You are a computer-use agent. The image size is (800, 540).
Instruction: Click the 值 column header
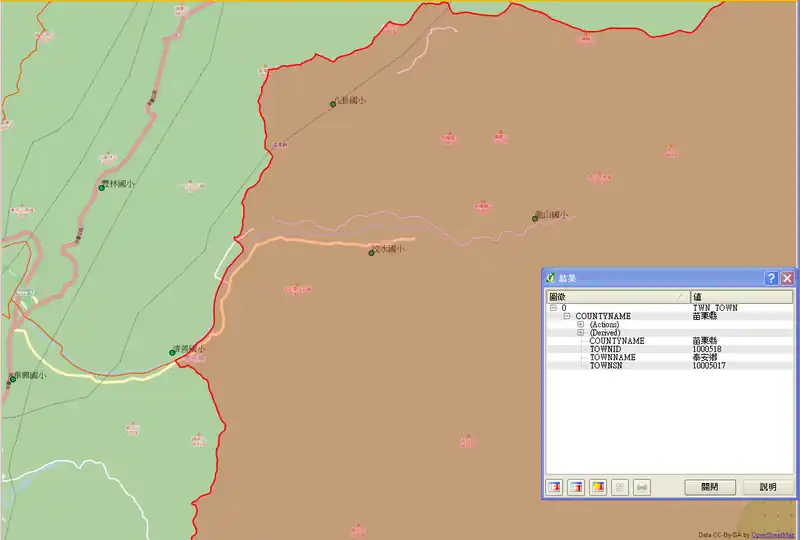point(740,297)
